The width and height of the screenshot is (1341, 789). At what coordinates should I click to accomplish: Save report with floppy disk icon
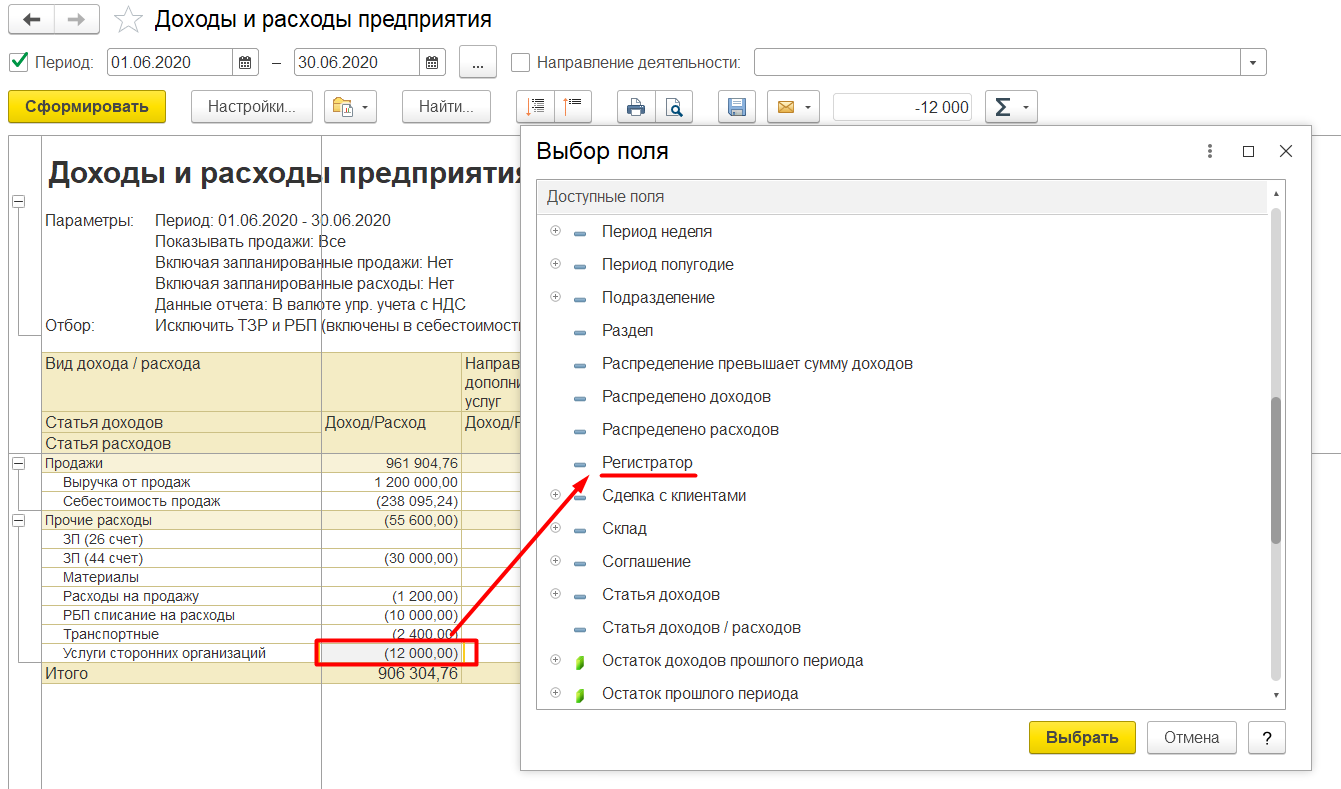coord(737,107)
